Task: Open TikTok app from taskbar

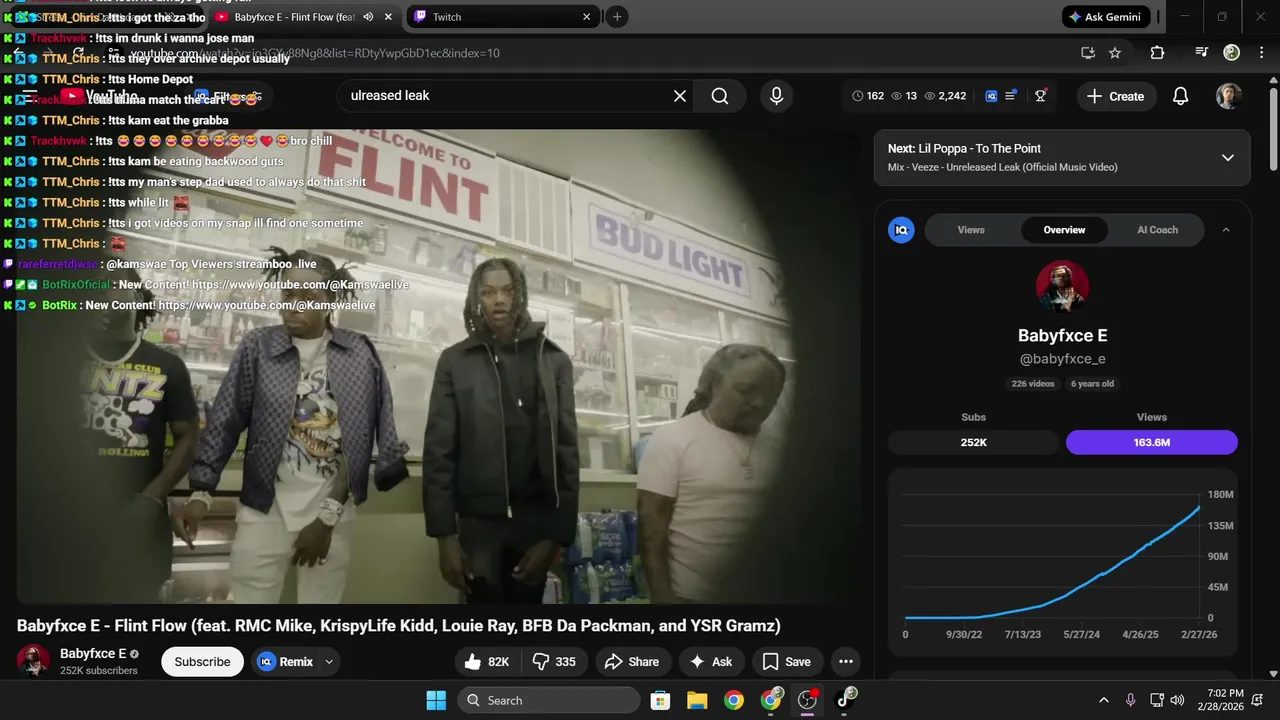Action: (846, 699)
